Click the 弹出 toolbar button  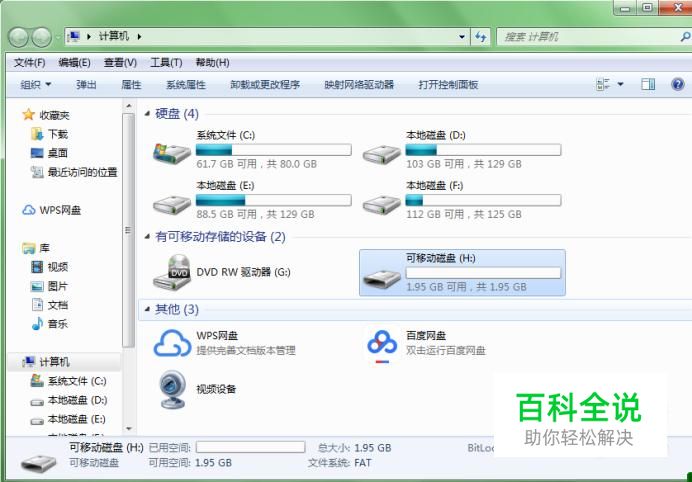click(x=86, y=84)
